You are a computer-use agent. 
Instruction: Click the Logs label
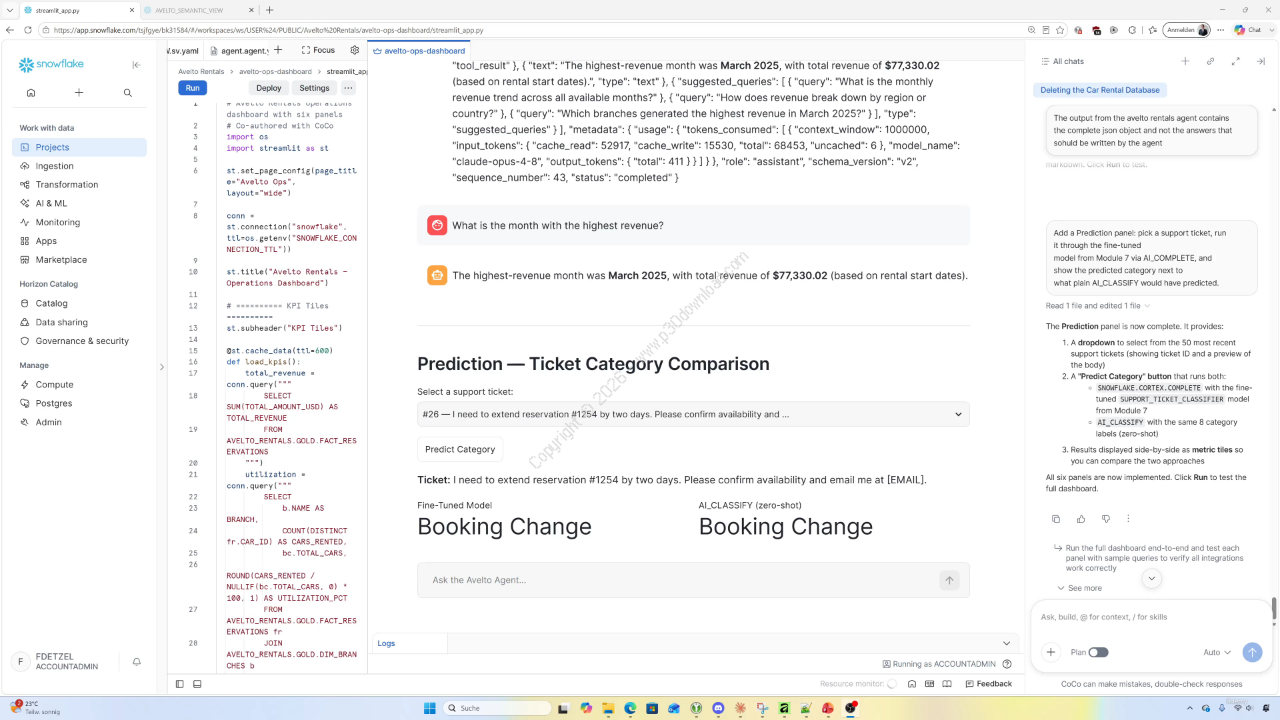[386, 643]
